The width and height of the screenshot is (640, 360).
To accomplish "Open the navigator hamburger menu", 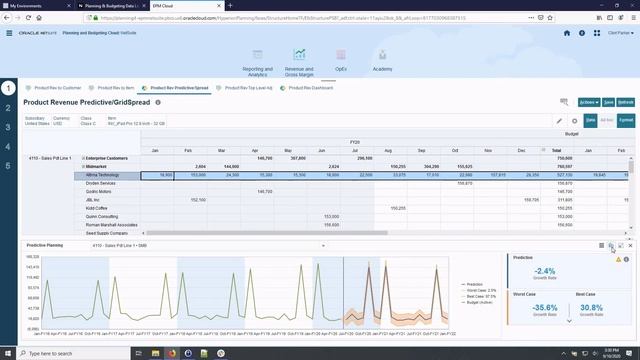I will (9, 33).
